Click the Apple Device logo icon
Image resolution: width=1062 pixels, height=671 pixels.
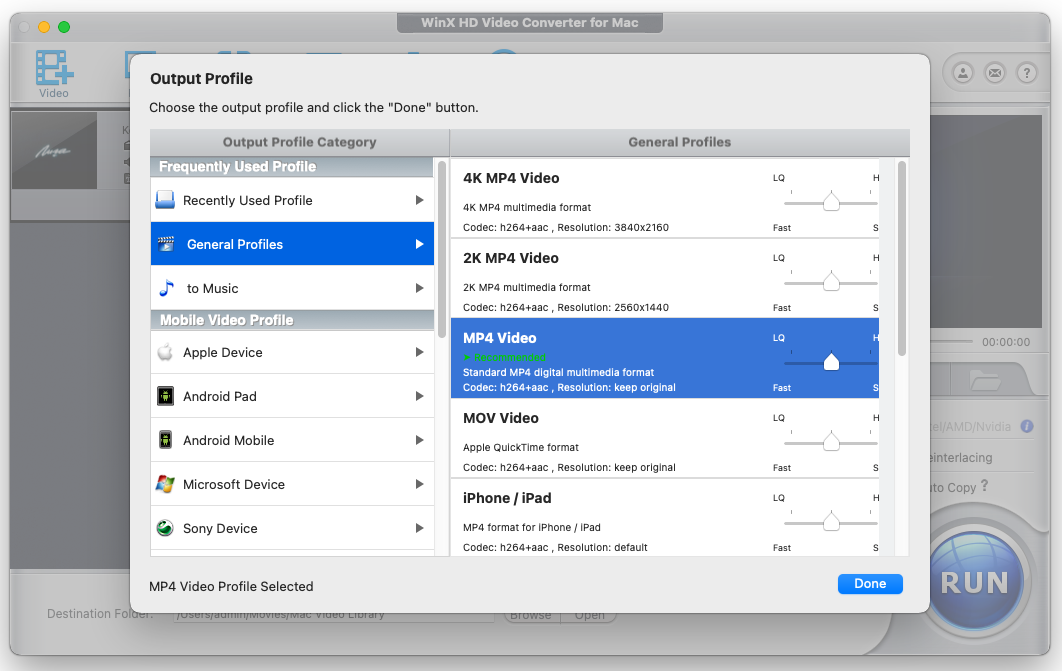point(165,352)
